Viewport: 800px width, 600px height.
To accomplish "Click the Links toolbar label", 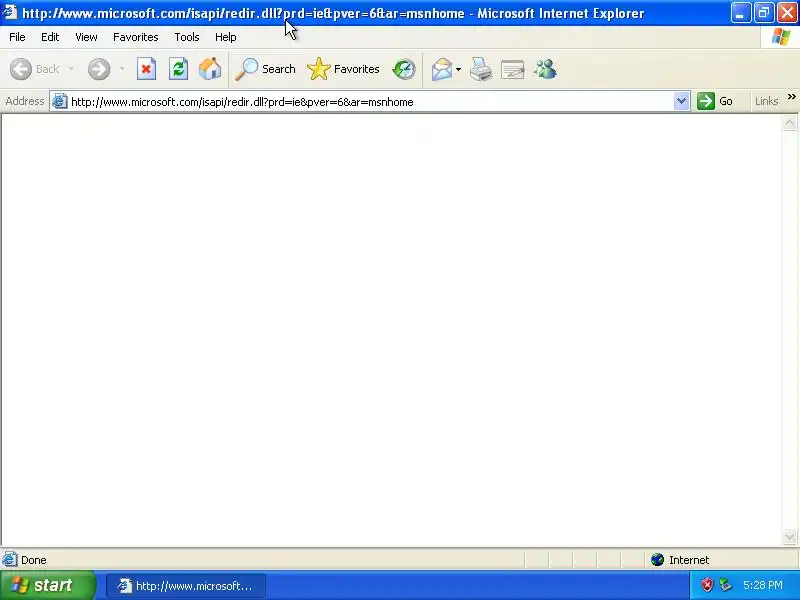I will pos(766,101).
